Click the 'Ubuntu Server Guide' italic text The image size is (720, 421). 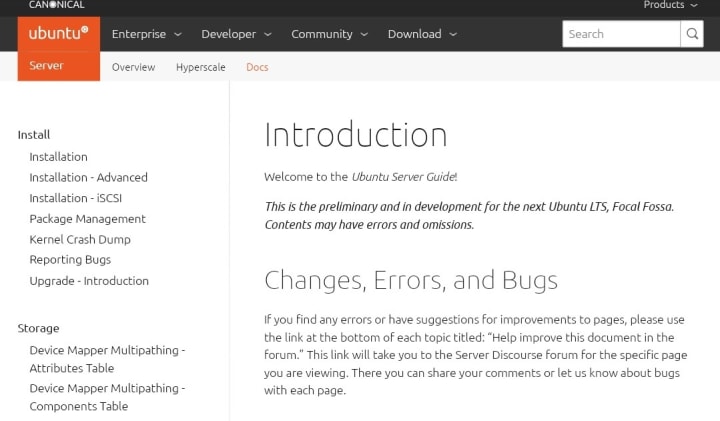[x=403, y=177]
